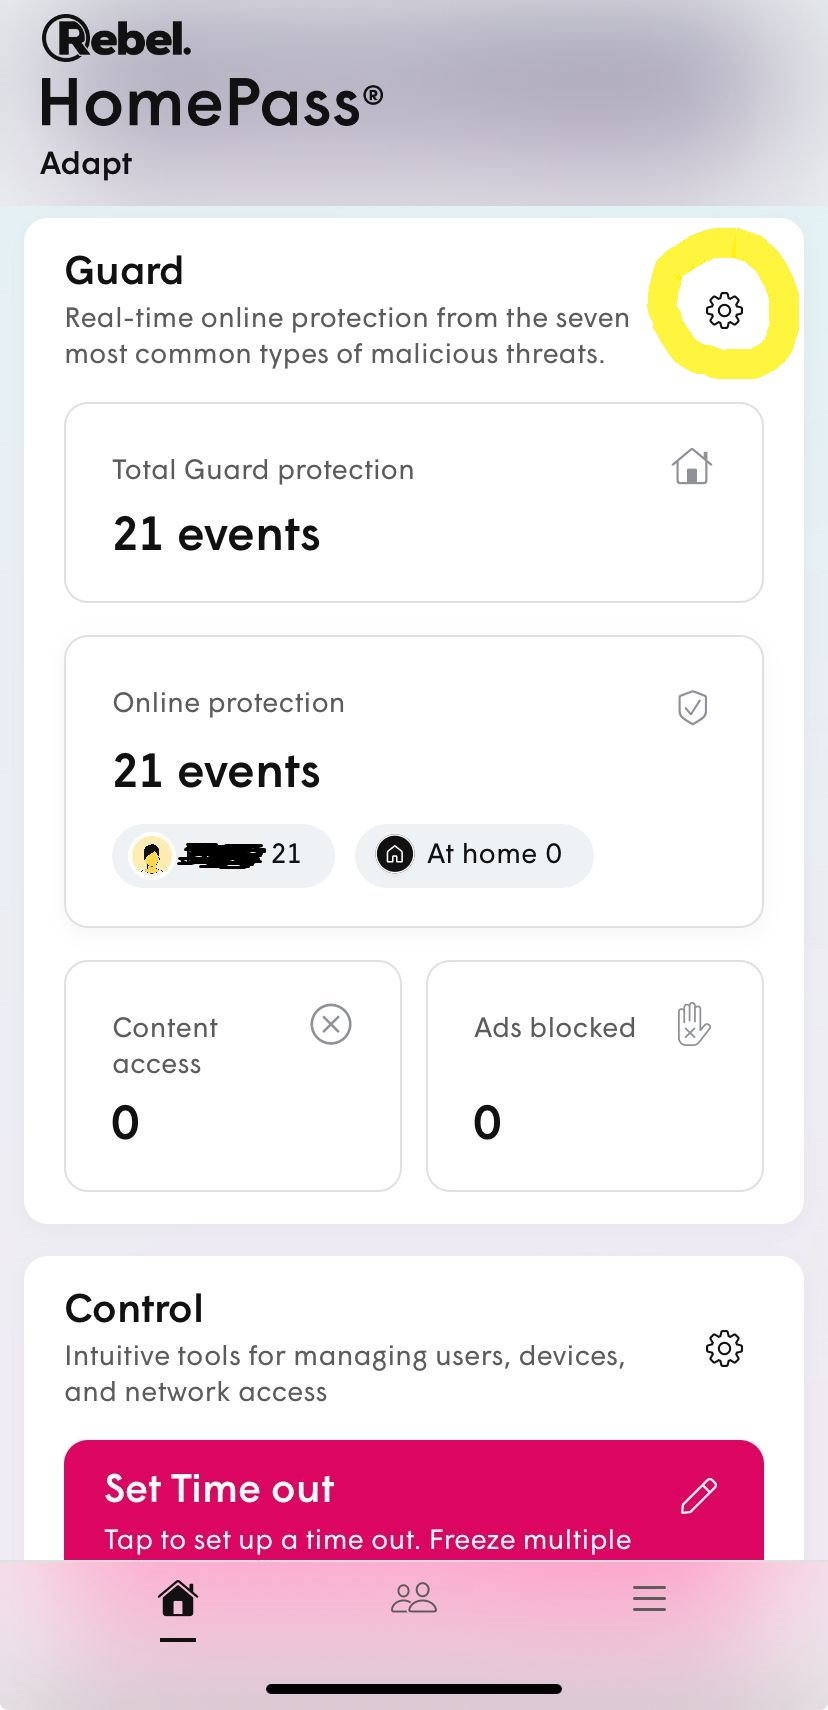Tap the Ads blocked hand icon
Screen dimensions: 828x1710
pyautogui.click(x=693, y=1025)
